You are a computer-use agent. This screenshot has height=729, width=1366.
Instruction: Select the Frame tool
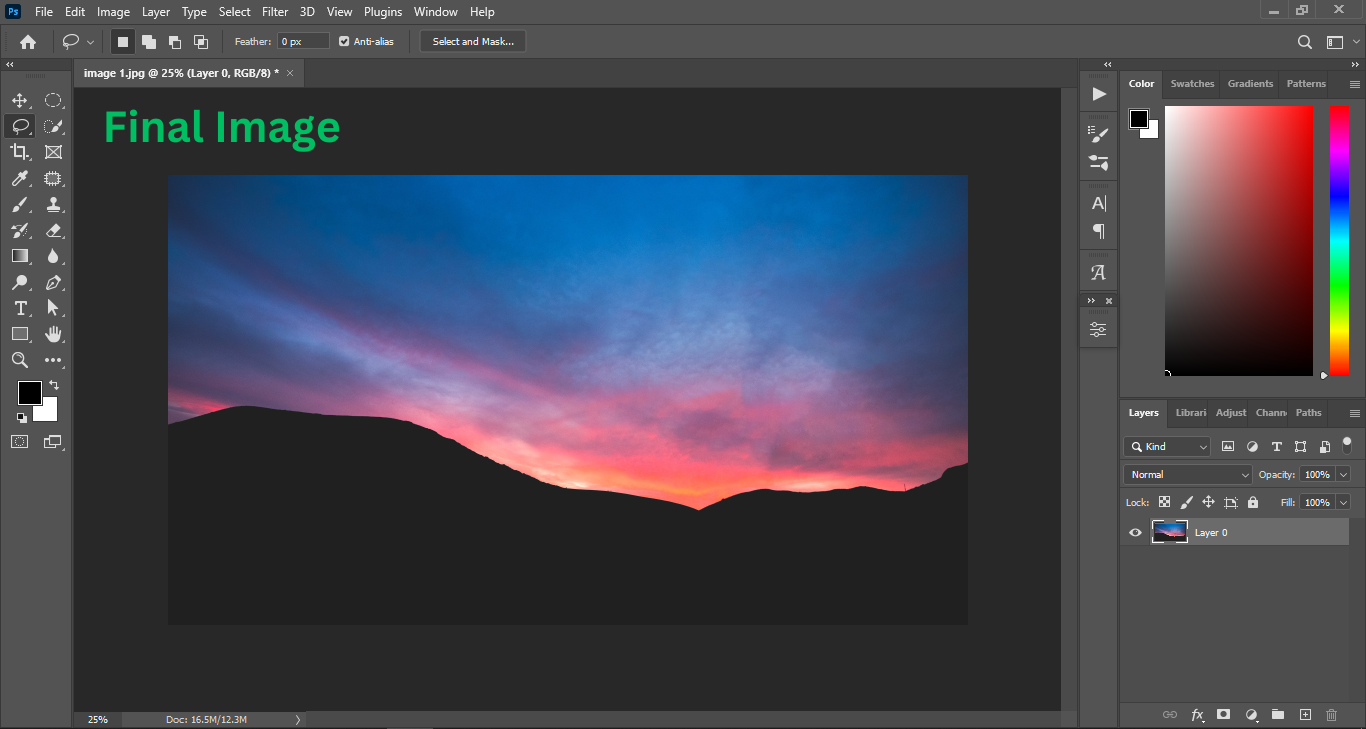click(x=53, y=152)
